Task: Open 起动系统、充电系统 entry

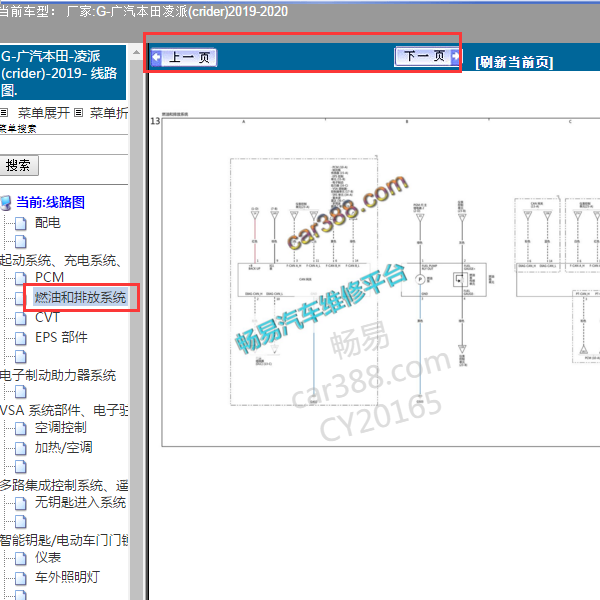Action: (x=60, y=260)
